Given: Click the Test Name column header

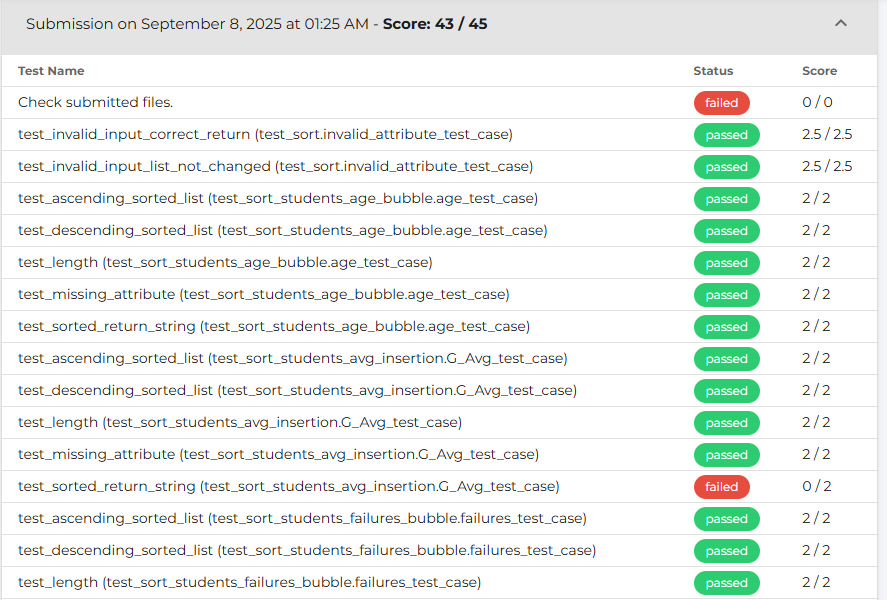Looking at the screenshot, I should pyautogui.click(x=49, y=70).
